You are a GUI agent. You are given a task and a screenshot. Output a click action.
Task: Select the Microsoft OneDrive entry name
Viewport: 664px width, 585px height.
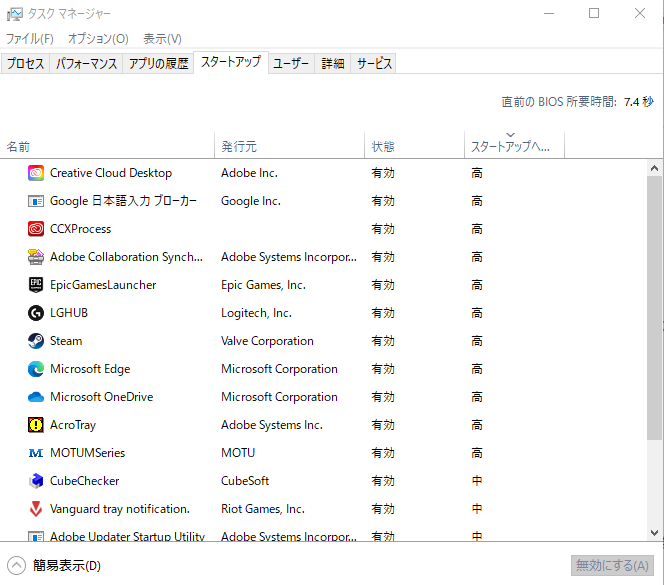[x=102, y=397]
